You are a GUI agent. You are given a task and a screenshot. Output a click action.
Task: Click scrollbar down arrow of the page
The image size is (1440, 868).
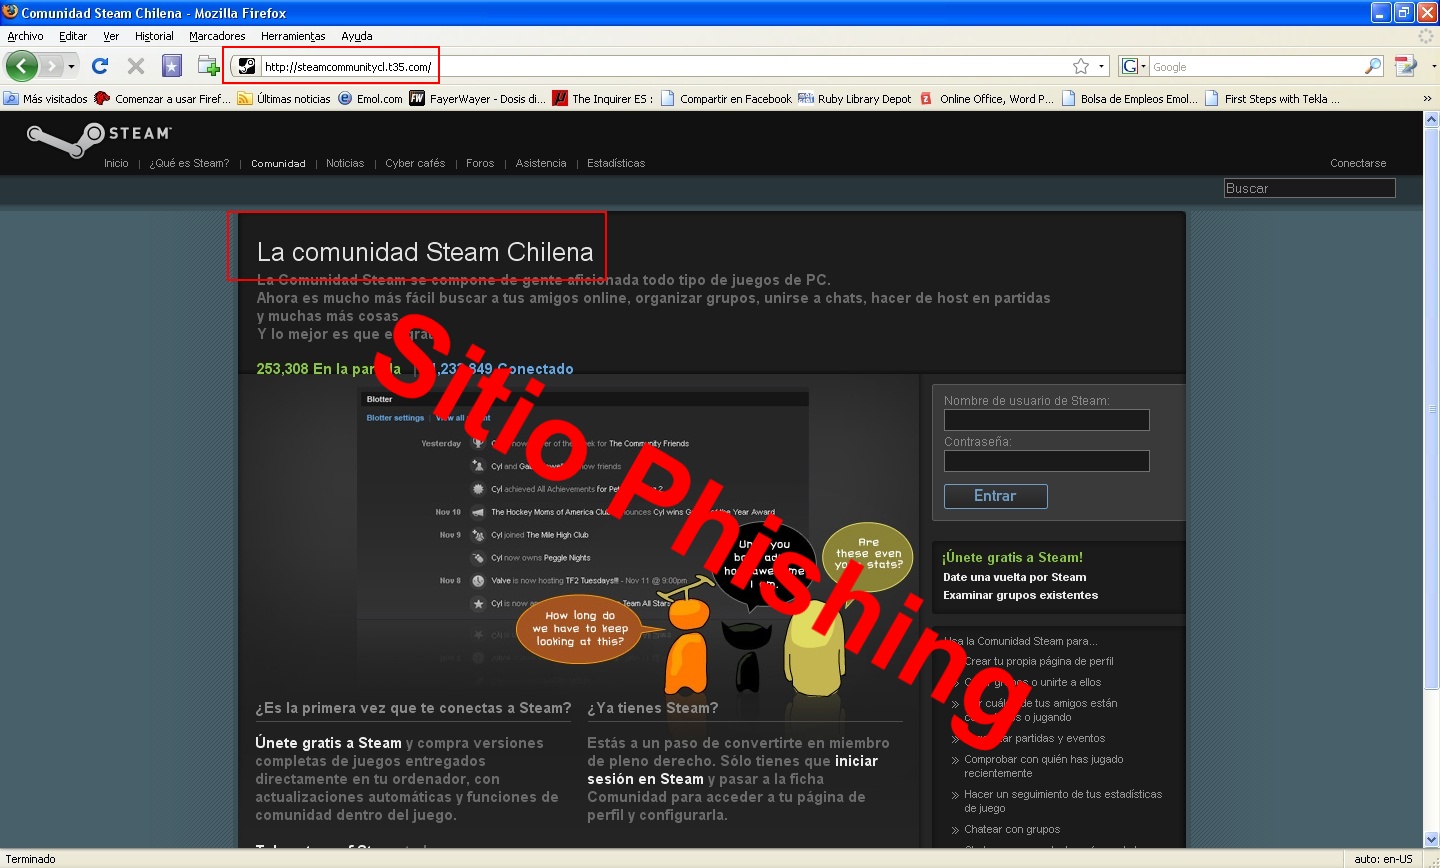pyautogui.click(x=1431, y=840)
